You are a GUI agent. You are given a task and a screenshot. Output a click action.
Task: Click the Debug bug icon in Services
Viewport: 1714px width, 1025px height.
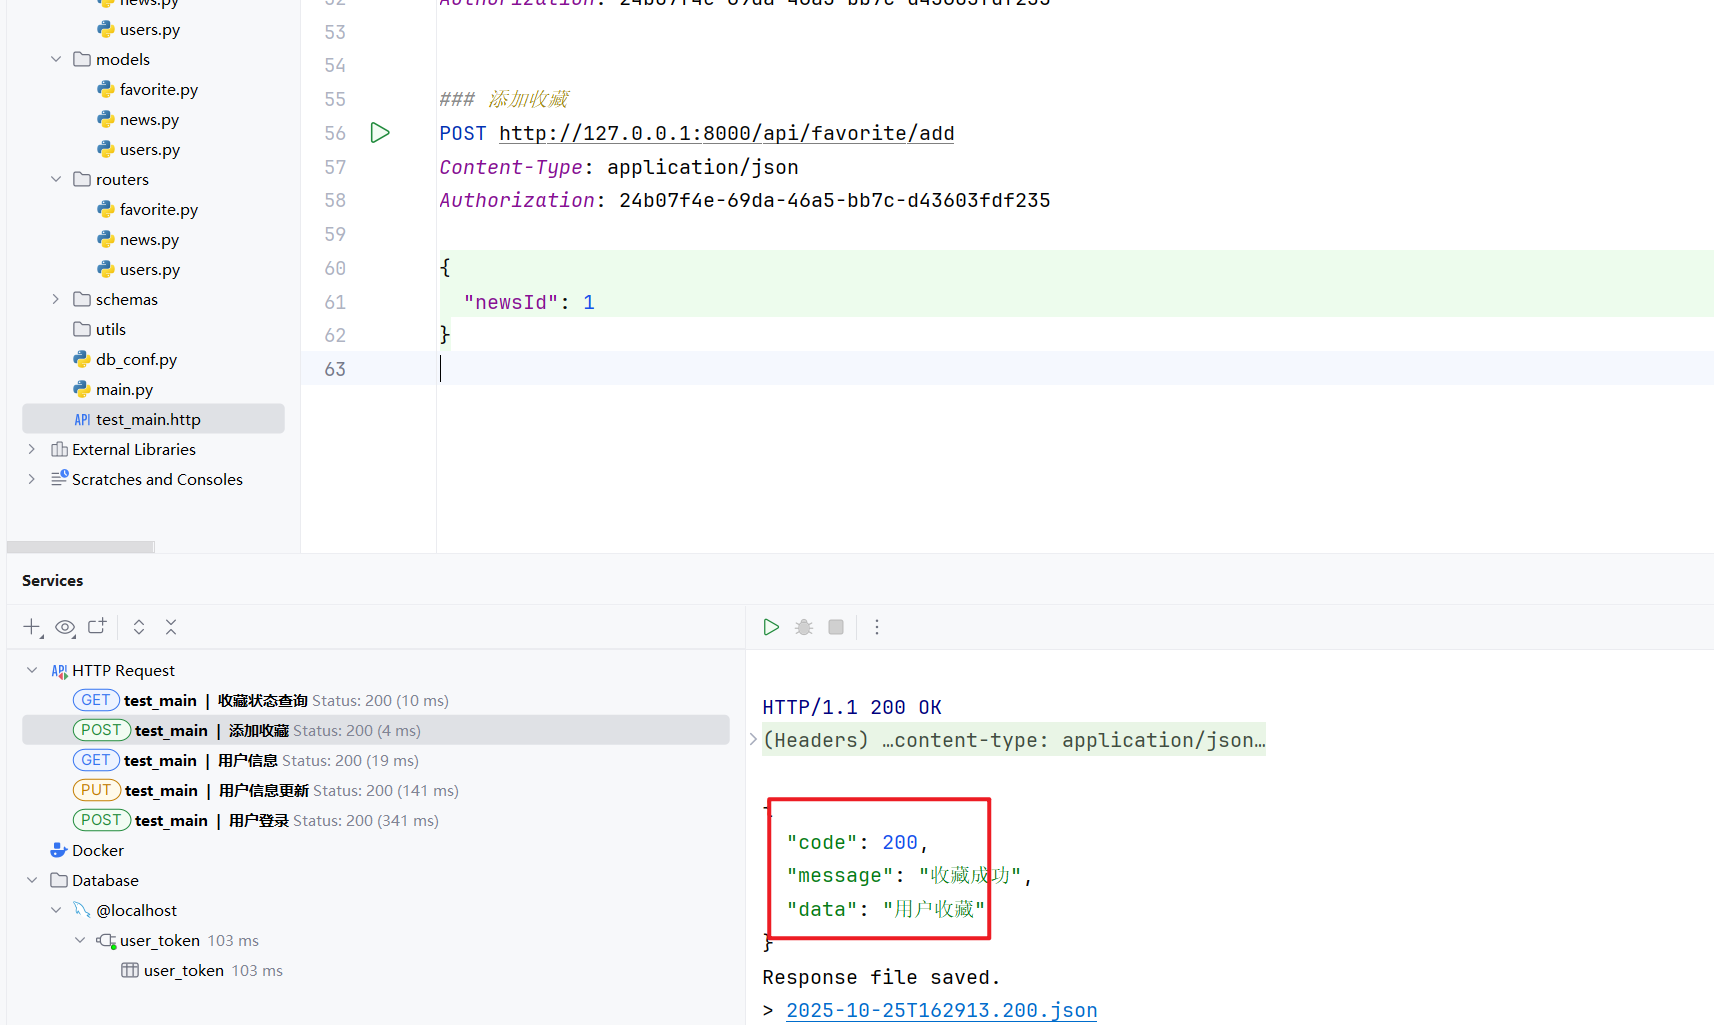coord(804,627)
